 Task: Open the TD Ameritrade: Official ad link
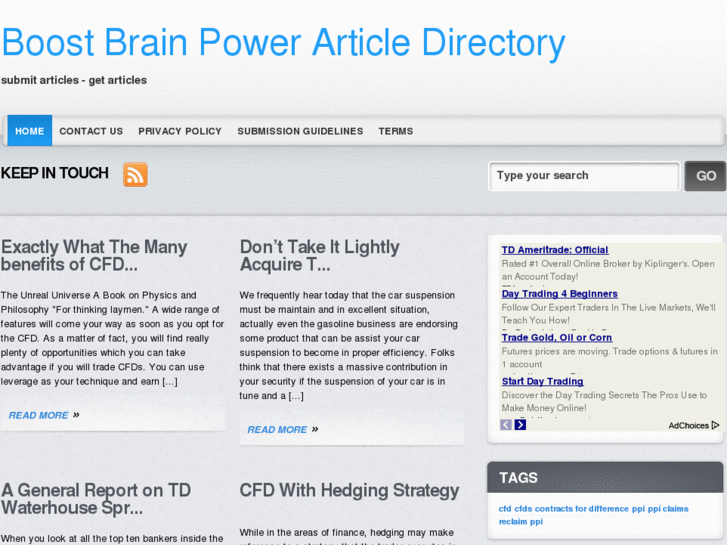point(555,250)
